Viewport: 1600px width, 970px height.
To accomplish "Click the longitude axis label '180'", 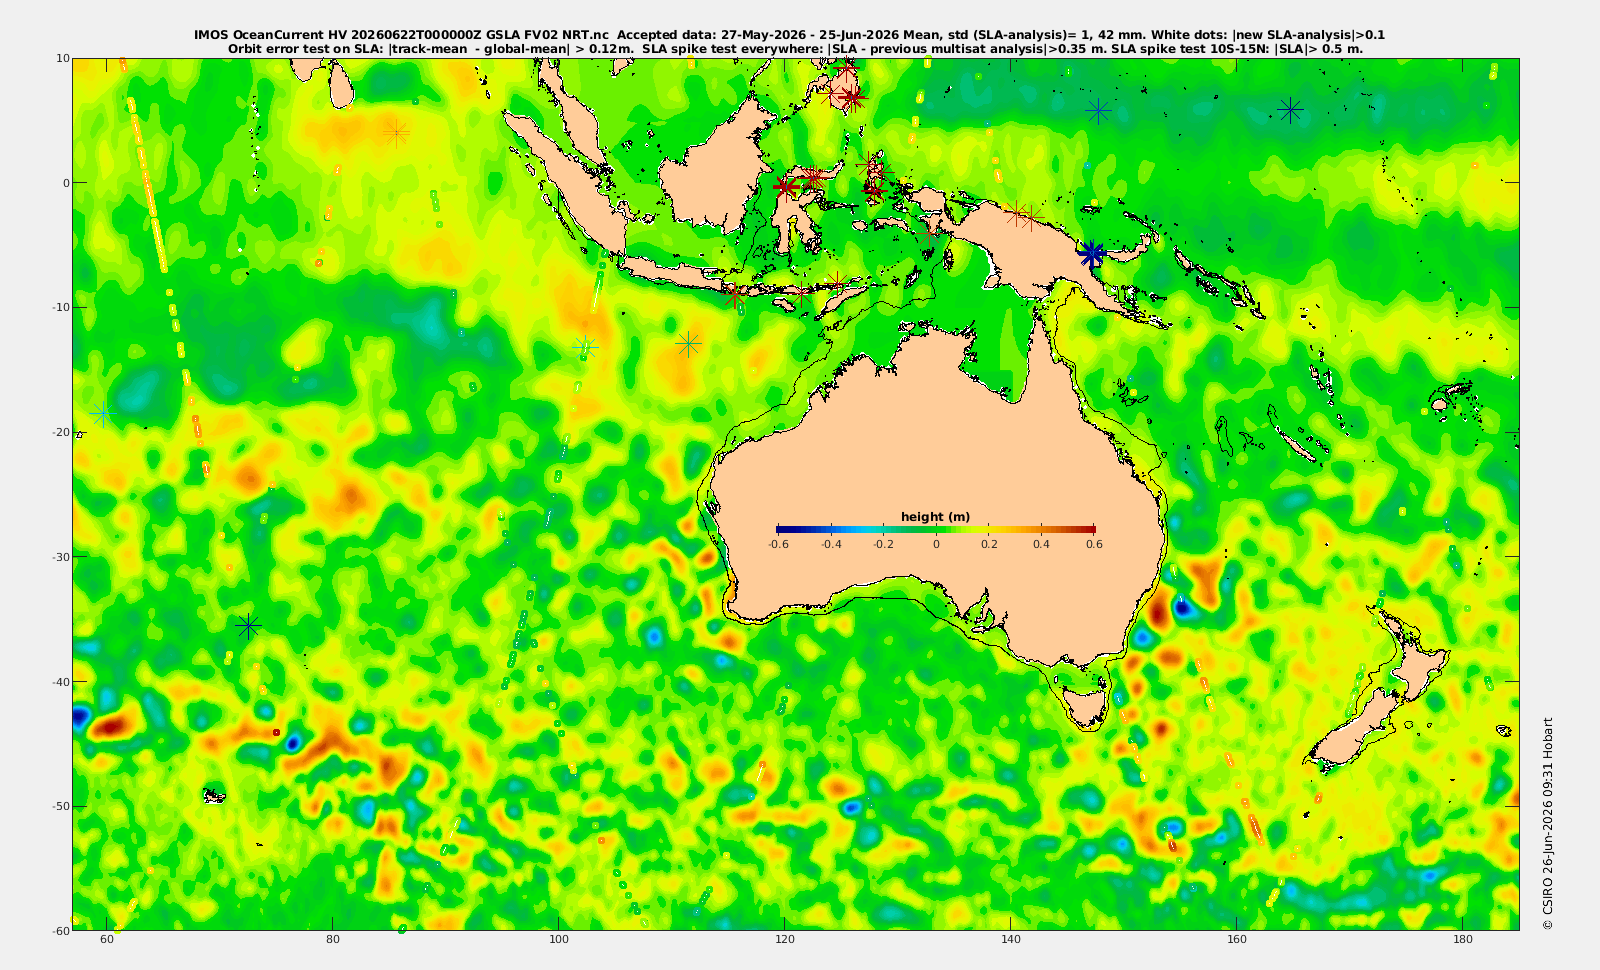I will 1463,939.
